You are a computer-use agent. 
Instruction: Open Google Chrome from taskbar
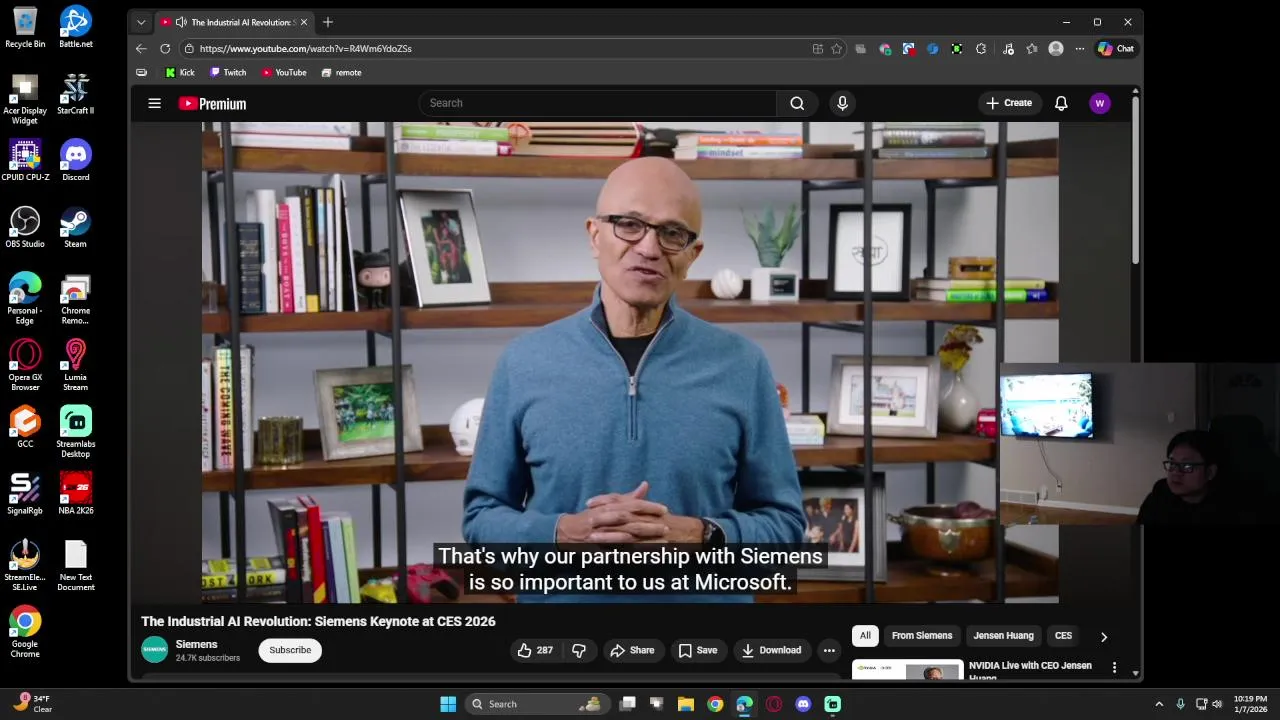(x=715, y=704)
